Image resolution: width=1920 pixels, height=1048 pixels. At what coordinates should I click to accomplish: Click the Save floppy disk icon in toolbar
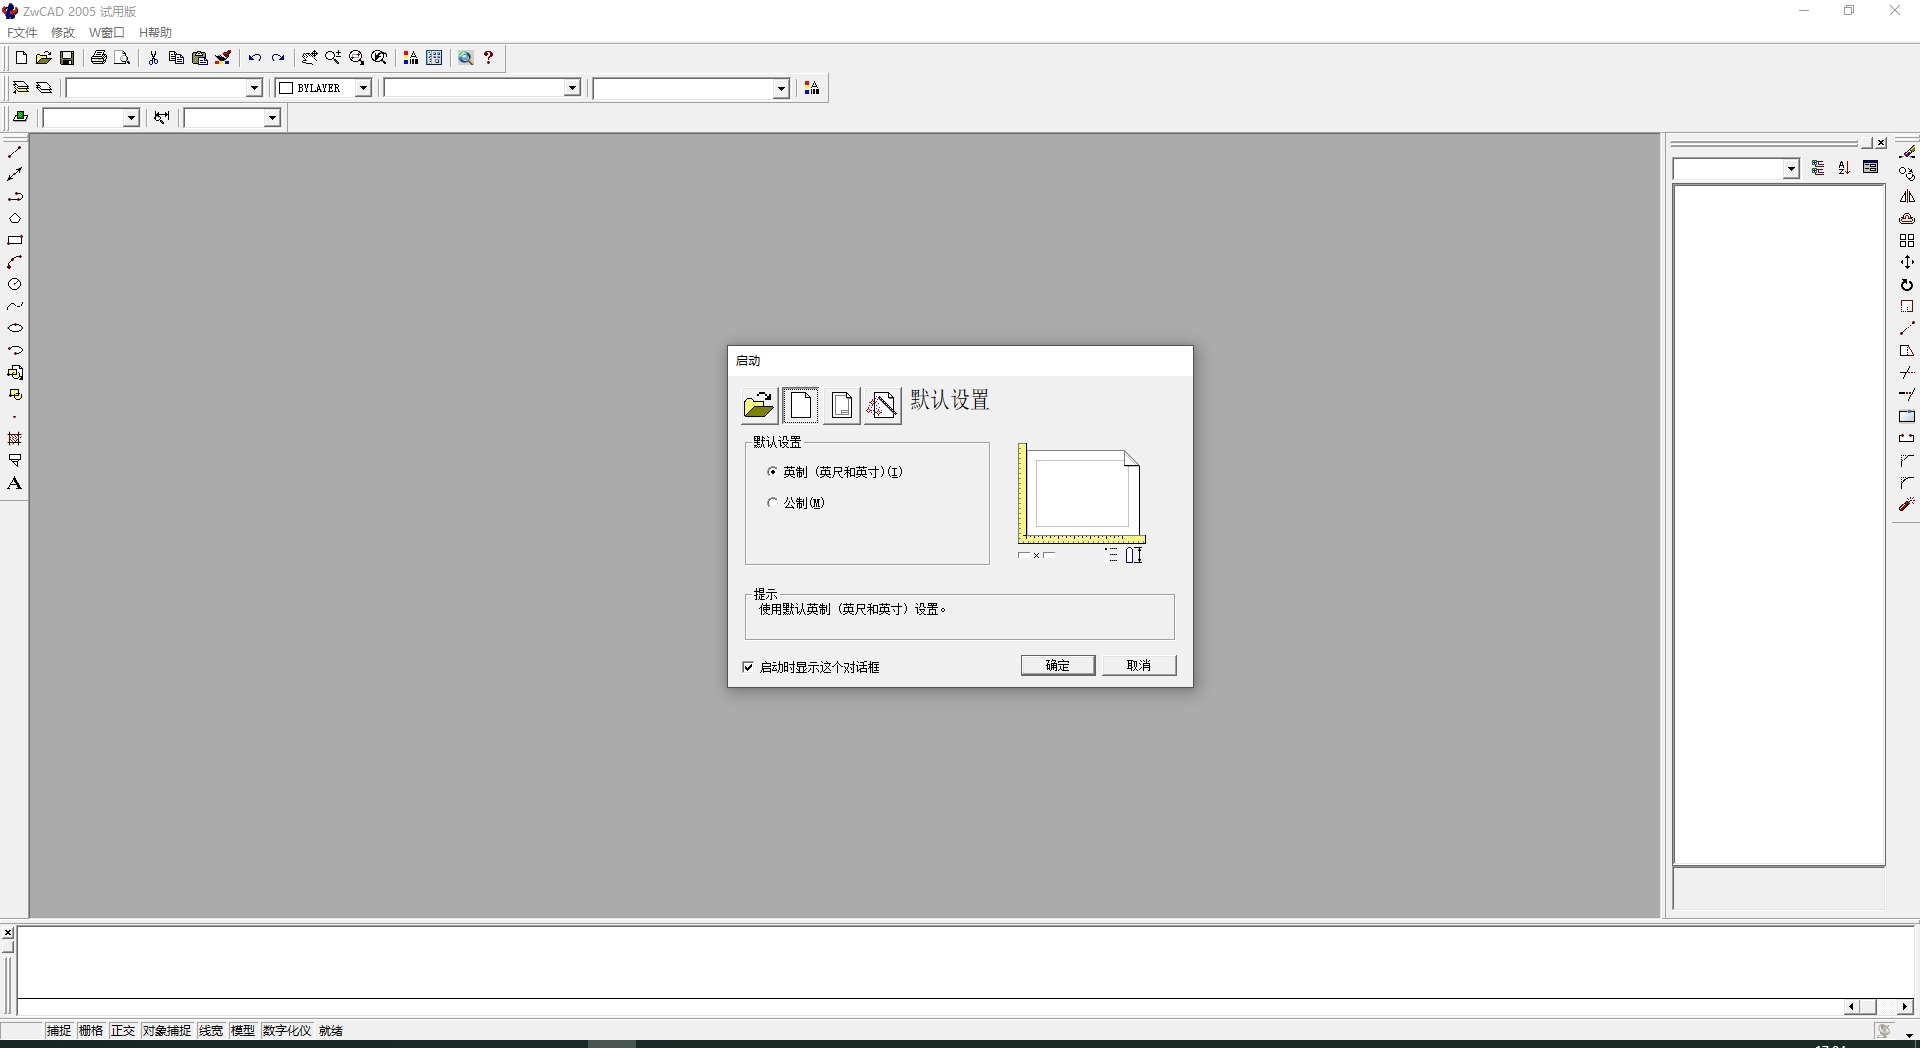point(67,58)
